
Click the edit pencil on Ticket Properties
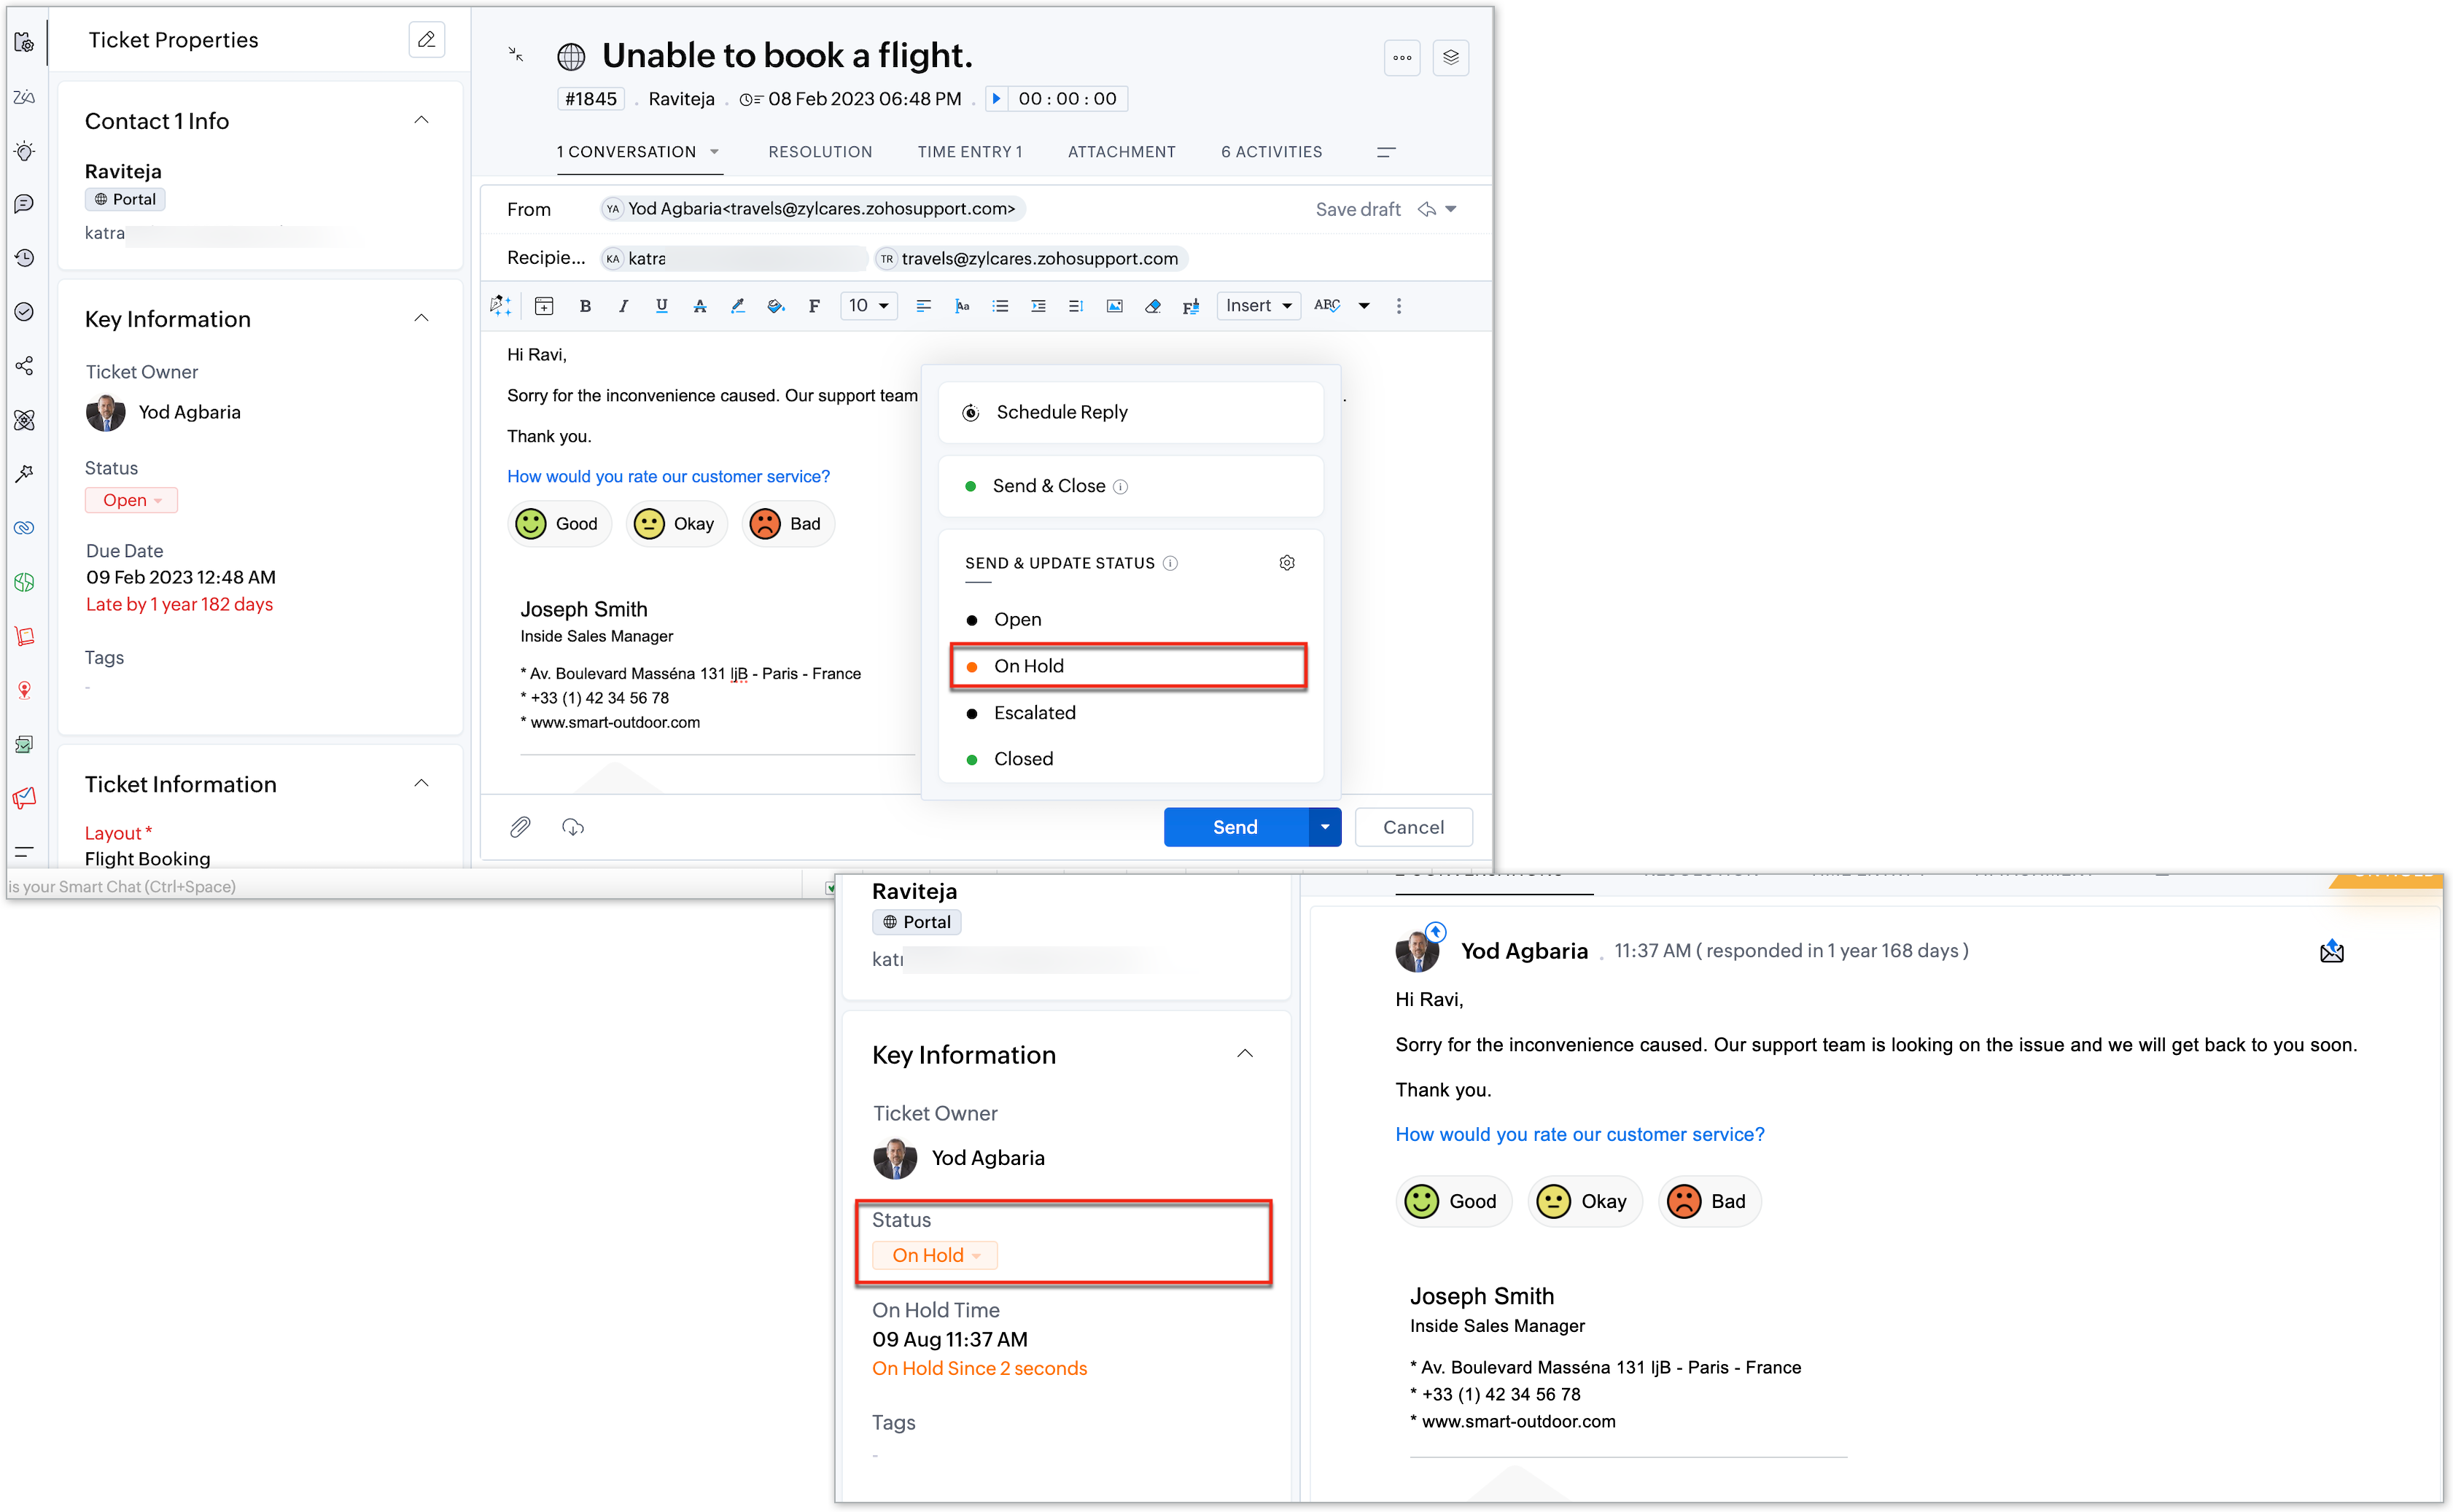(427, 40)
